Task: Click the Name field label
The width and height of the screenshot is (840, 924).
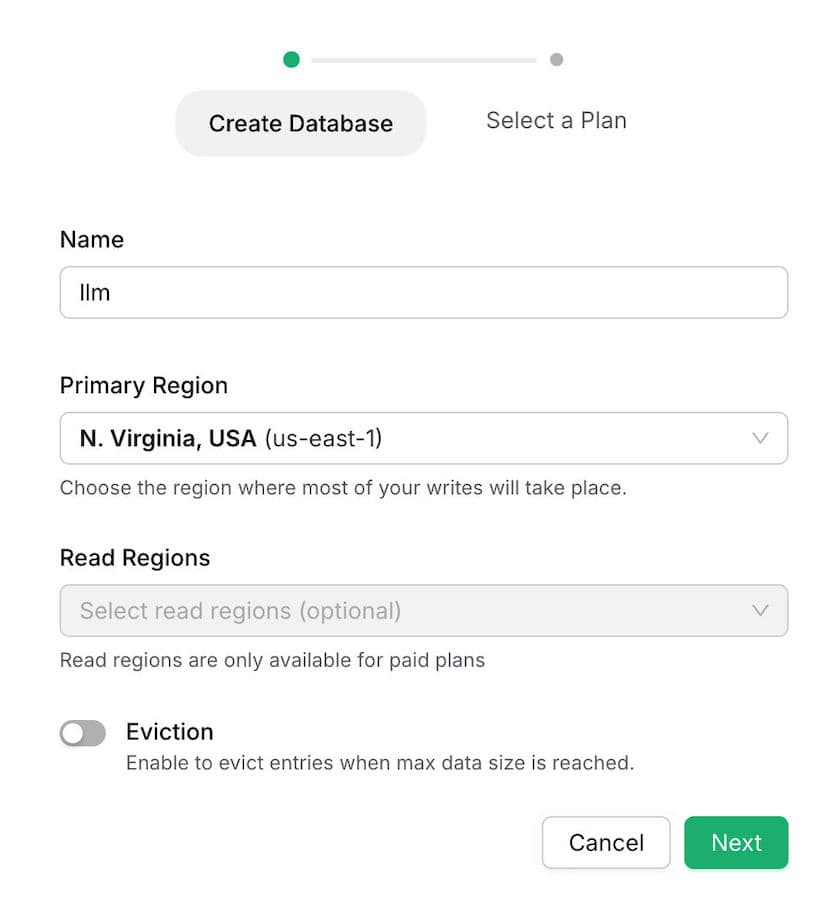Action: click(x=92, y=239)
